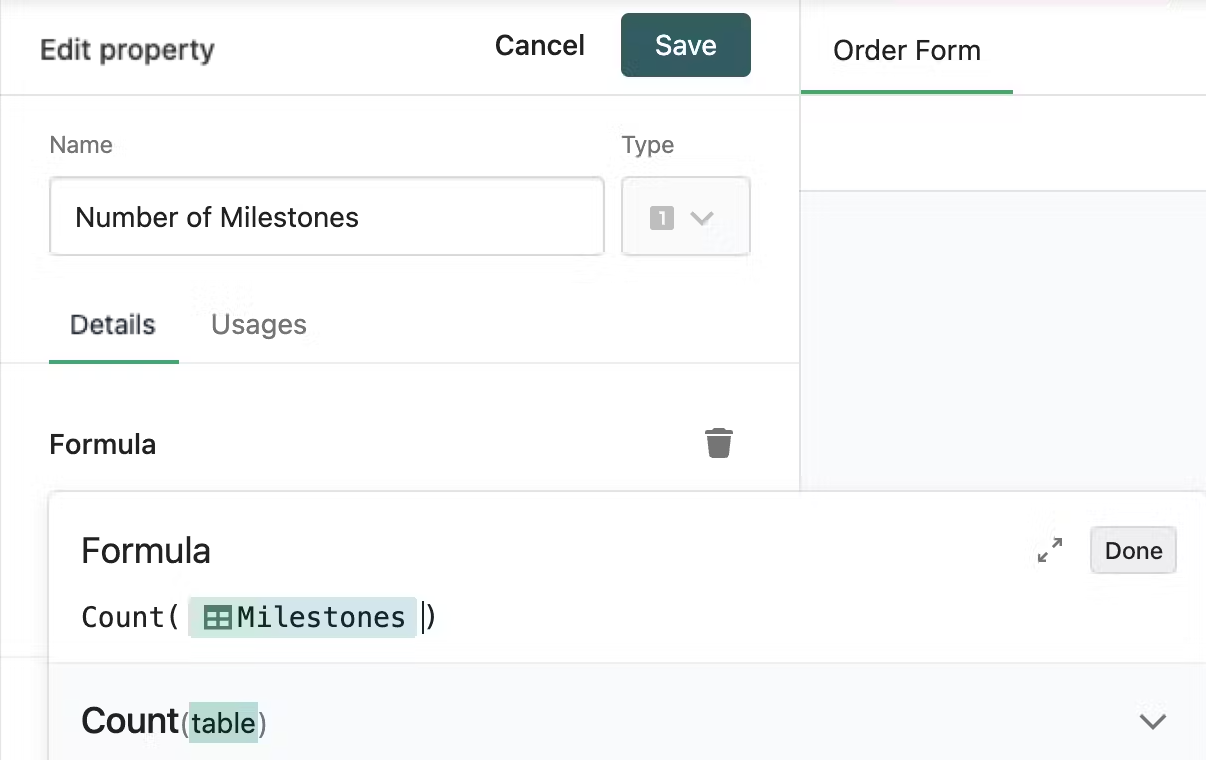Place the cursor after the formula's closing parenthesis
Viewport: 1206px width, 760px height.
[438, 618]
